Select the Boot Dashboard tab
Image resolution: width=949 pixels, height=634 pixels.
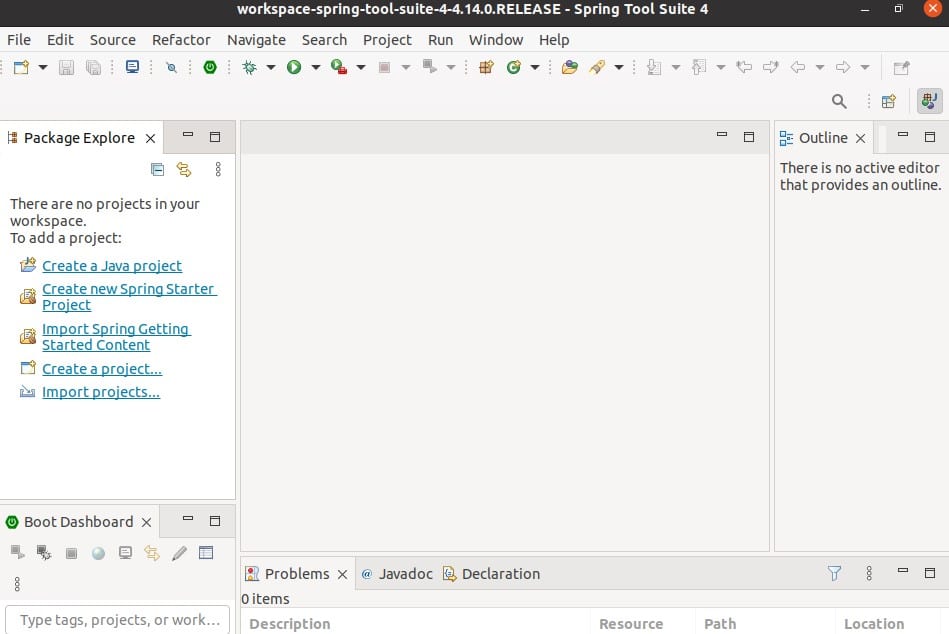click(78, 522)
